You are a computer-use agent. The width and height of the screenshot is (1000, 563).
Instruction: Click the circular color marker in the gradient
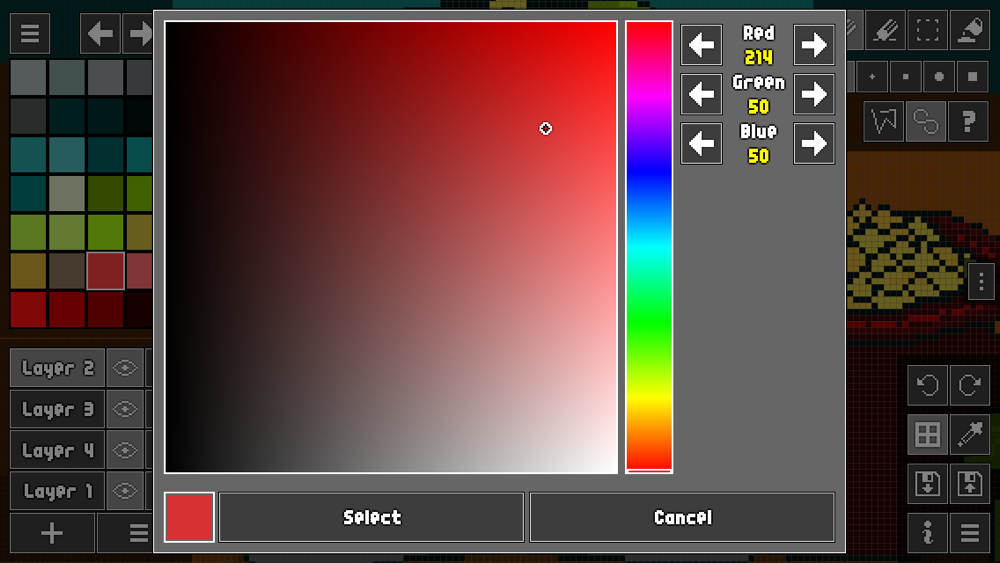click(545, 129)
